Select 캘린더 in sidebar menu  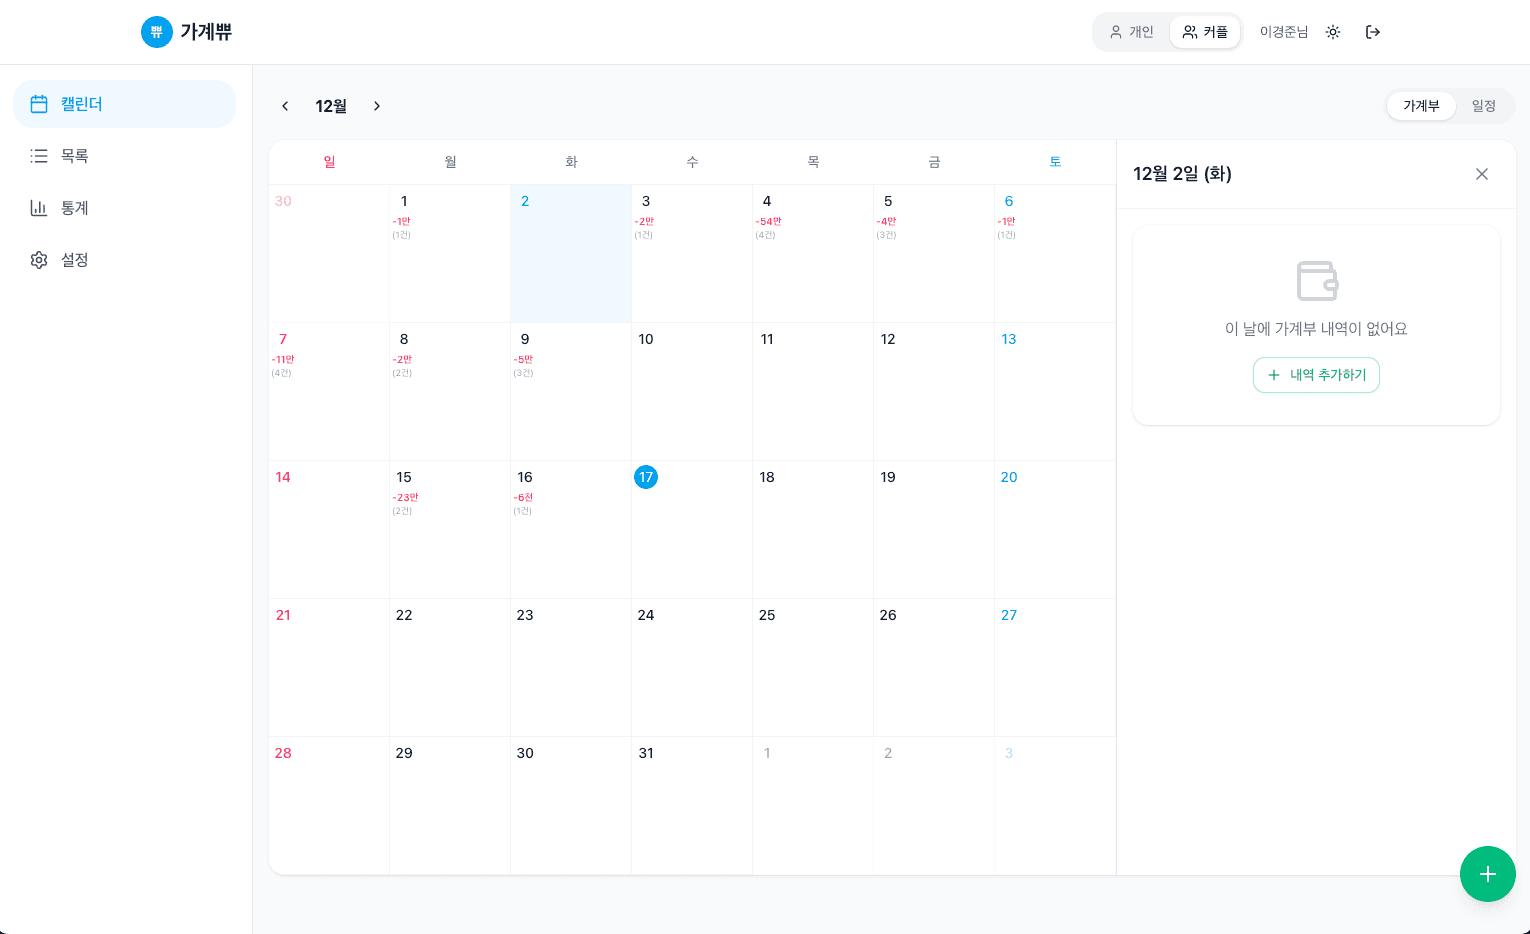124,104
